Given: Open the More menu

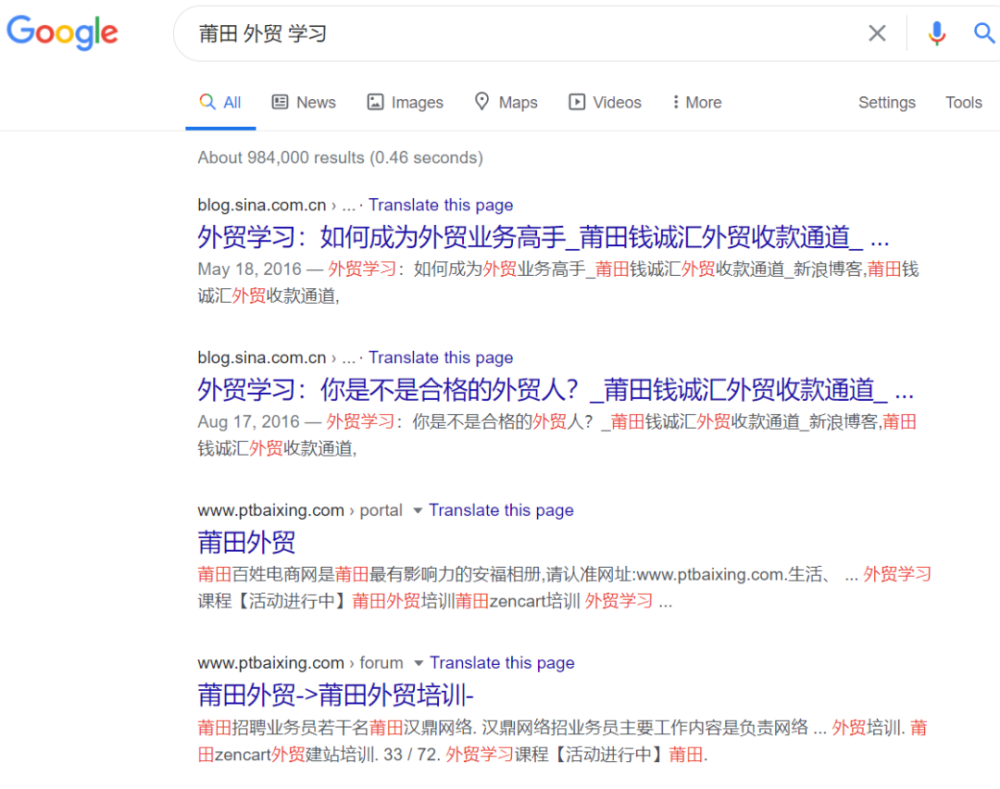Looking at the screenshot, I should tap(697, 103).
